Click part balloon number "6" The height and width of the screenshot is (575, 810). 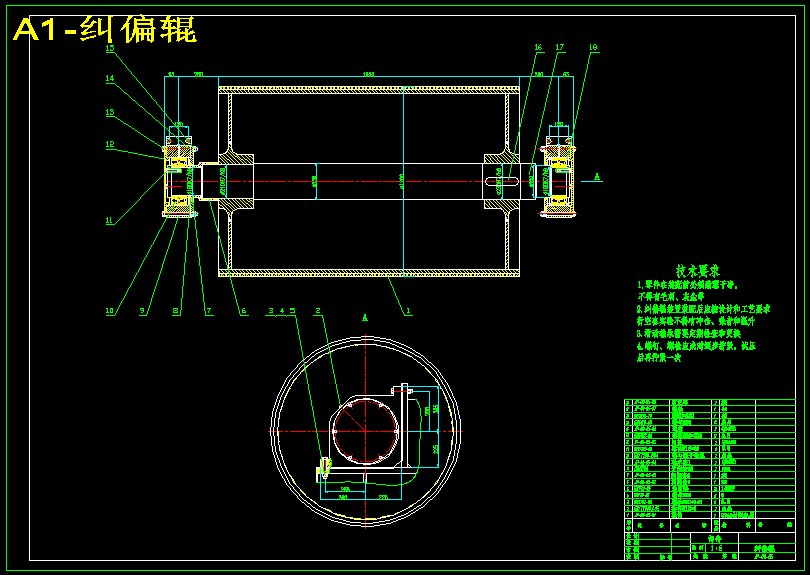244,311
